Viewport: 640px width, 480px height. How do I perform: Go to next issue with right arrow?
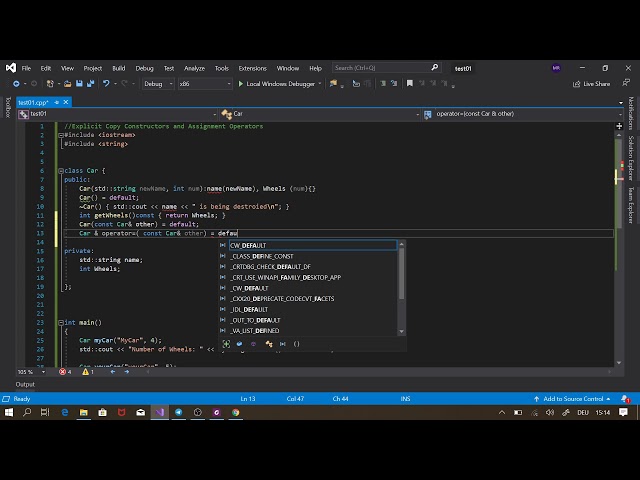pos(127,372)
